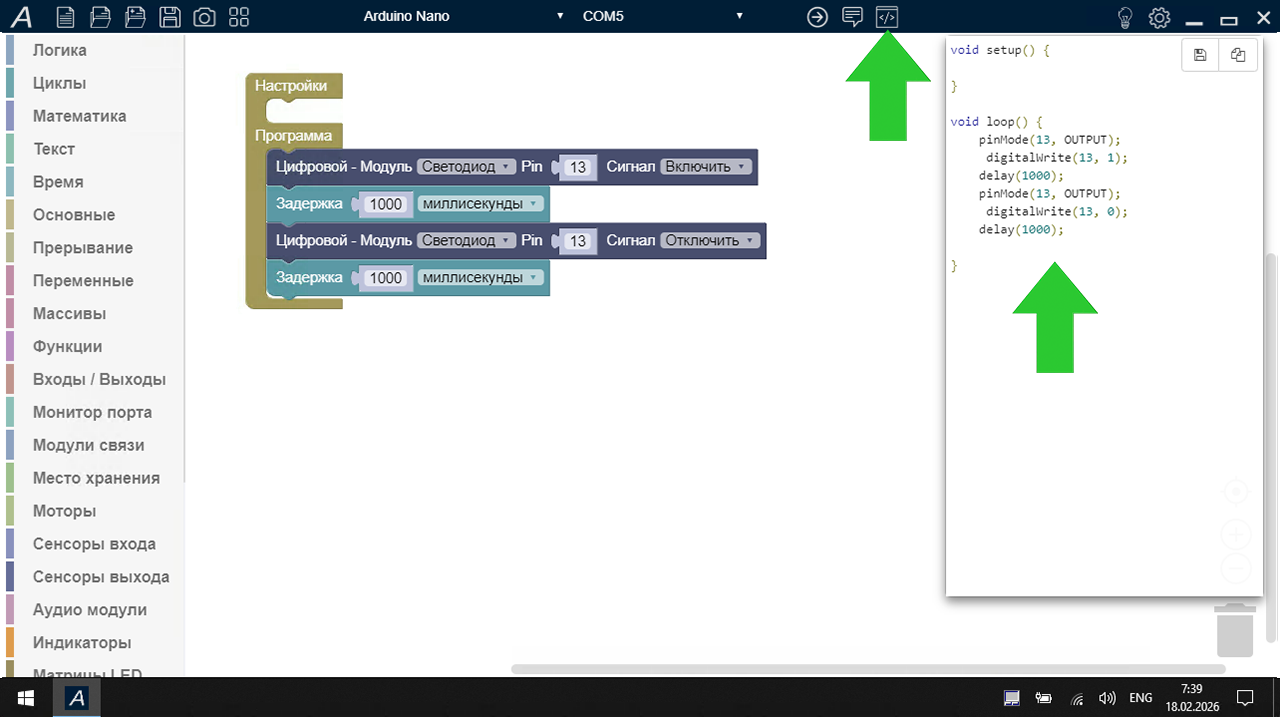
Task: Open the Логика block category
Action: click(60, 50)
